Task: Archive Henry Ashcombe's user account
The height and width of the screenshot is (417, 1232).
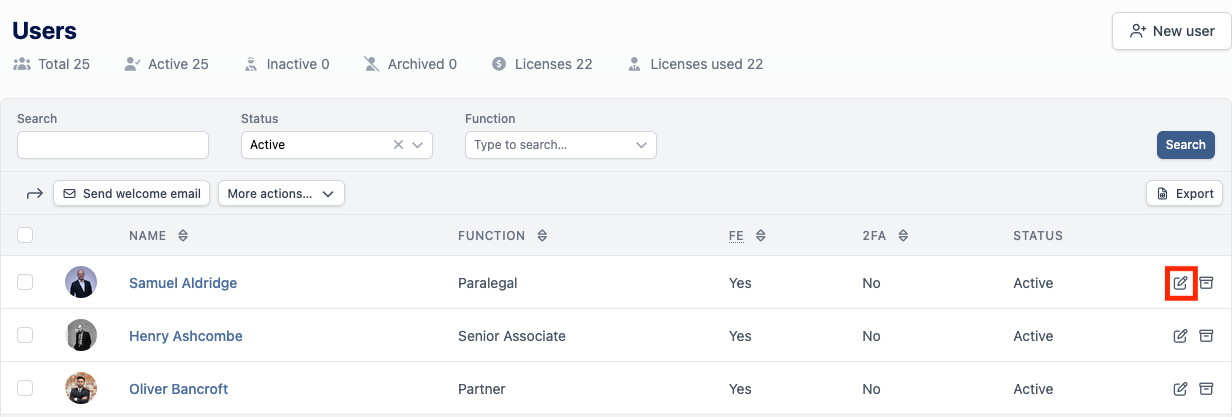Action: coord(1206,336)
